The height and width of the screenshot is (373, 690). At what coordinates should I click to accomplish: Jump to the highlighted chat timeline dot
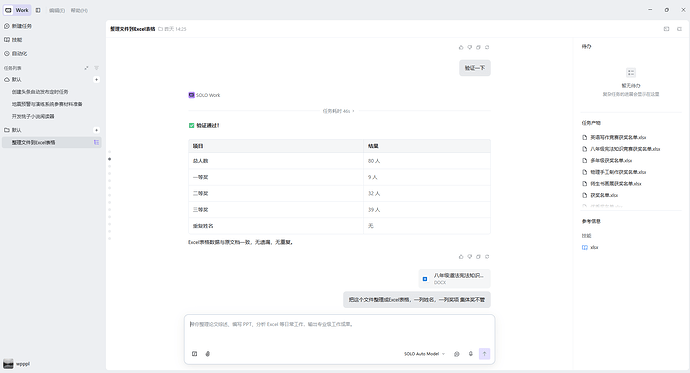click(110, 159)
